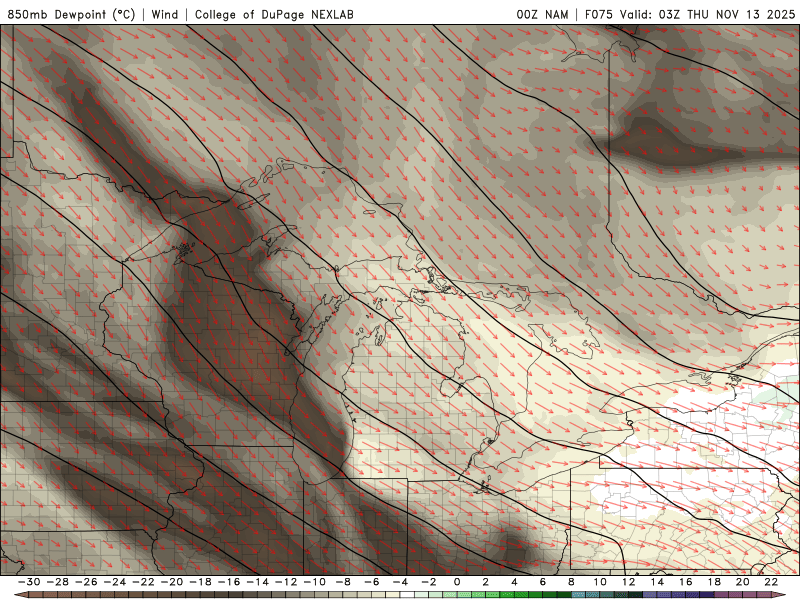Click the -8 label on the color scale
Image resolution: width=800 pixels, height=600 pixels.
[343, 582]
